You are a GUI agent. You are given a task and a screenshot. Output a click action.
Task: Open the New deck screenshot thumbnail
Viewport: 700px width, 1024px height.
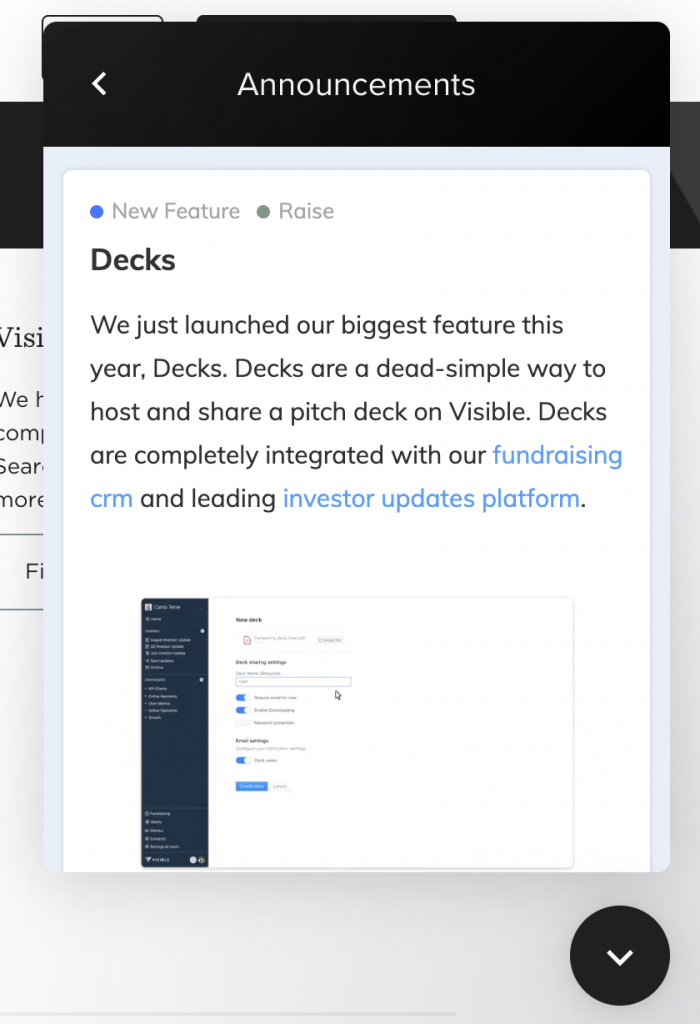[x=357, y=733]
